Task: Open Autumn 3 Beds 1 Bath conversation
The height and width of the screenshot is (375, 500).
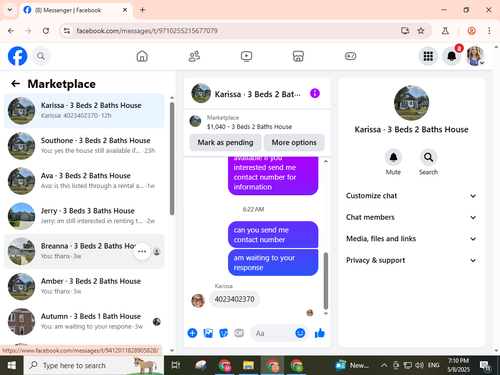Action: [84, 321]
